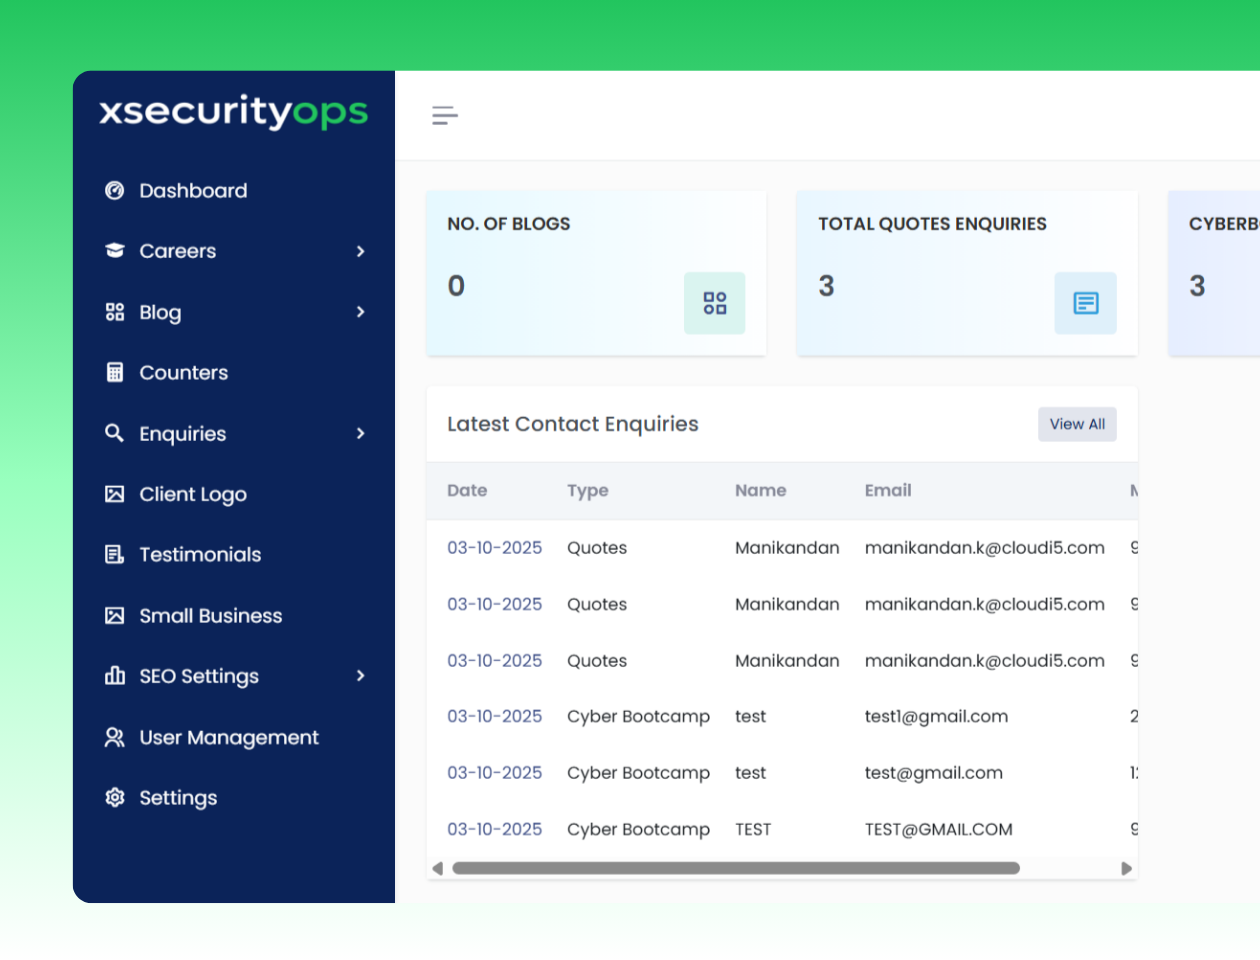Click the Small Business image icon
The width and height of the screenshot is (1260, 960).
[x=115, y=616]
